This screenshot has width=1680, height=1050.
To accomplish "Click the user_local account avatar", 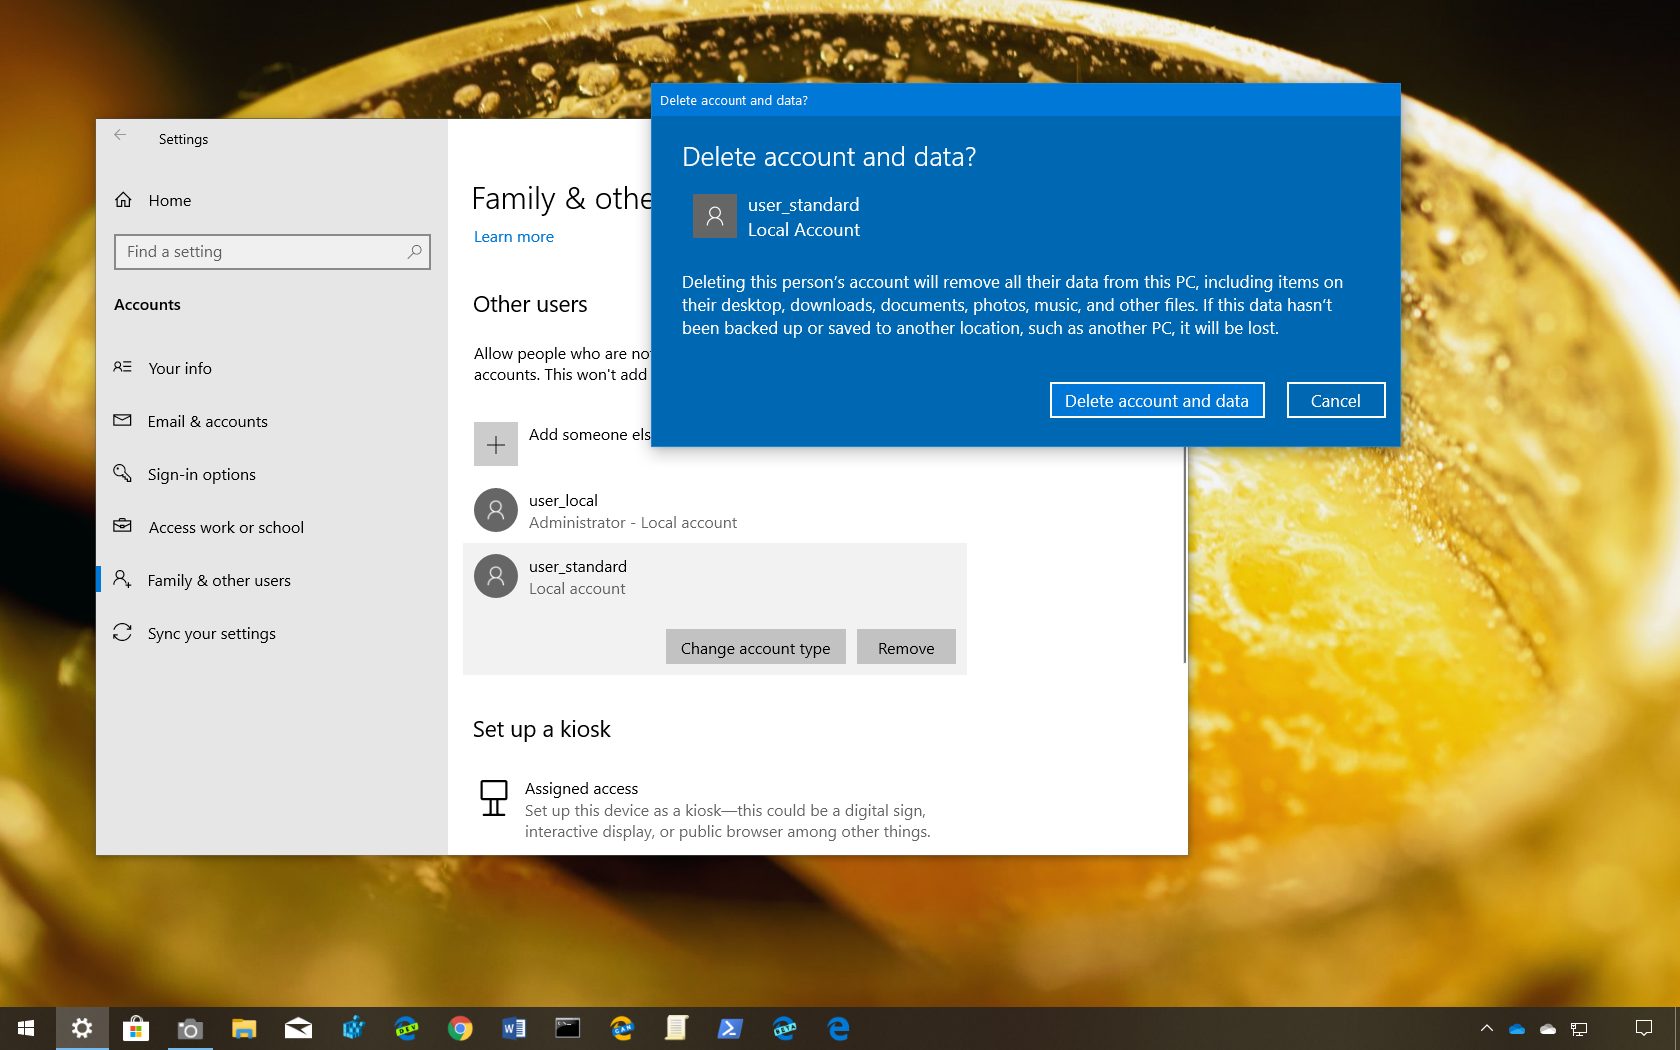I will [495, 510].
